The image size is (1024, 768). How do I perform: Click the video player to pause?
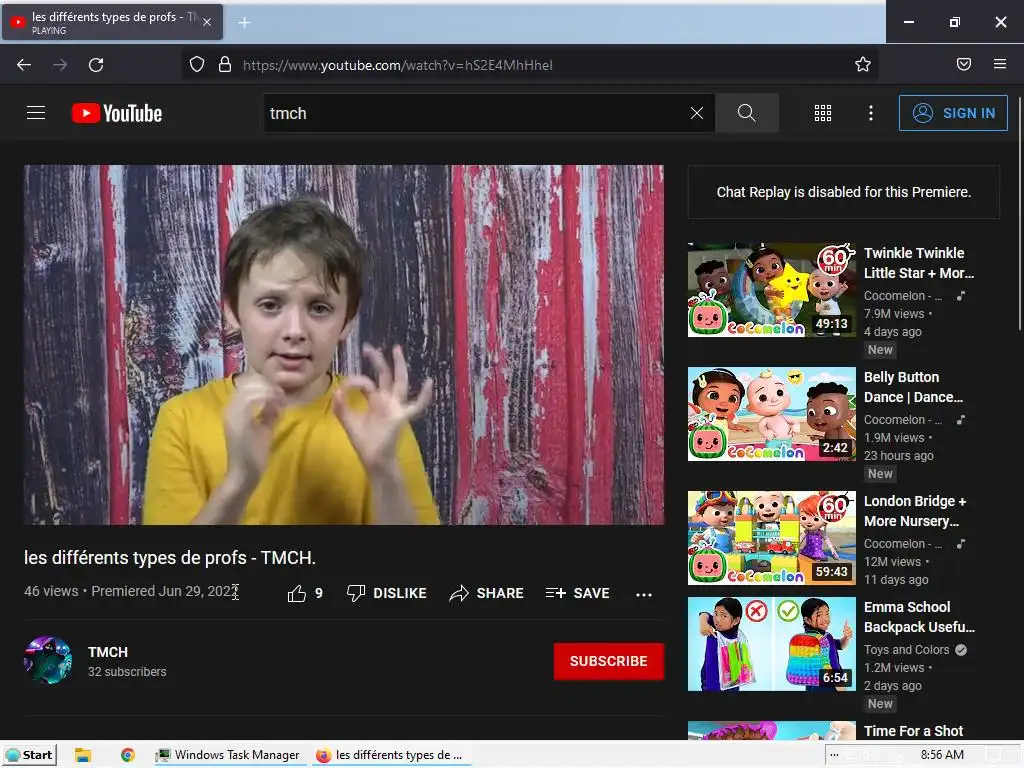[344, 344]
